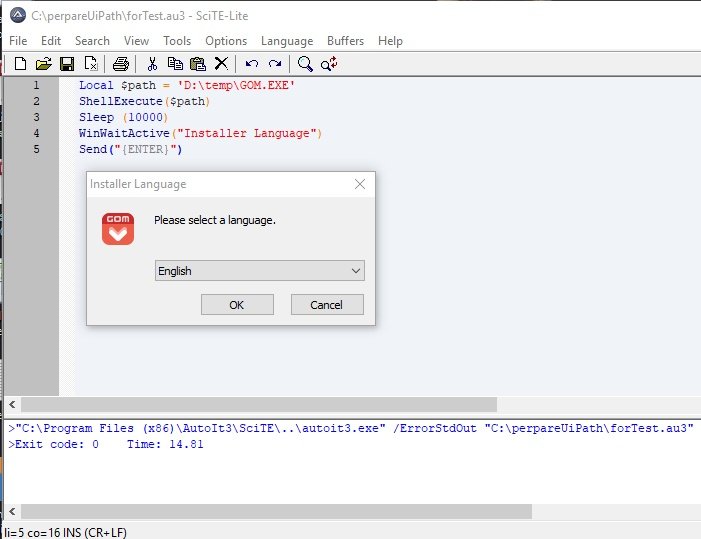Click the output pane scrollbar left arrow
Viewport: 701px width, 539px height.
click(12, 511)
